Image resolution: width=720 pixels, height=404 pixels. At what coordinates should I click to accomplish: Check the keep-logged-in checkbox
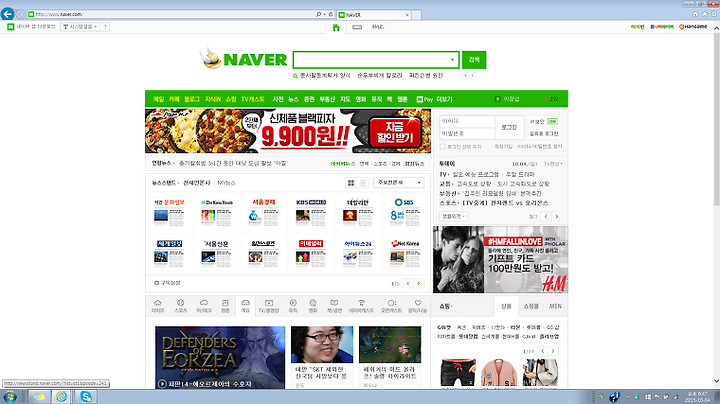[443, 146]
